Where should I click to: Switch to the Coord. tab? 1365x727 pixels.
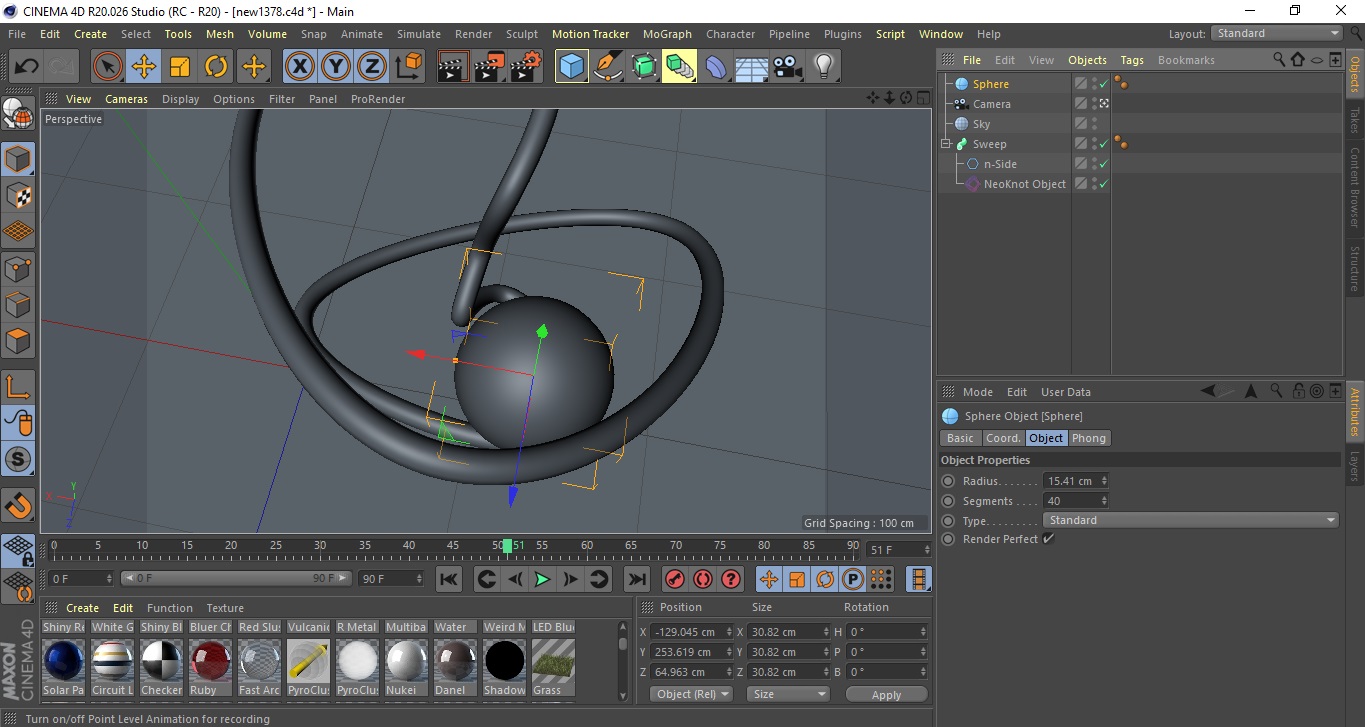point(1003,438)
